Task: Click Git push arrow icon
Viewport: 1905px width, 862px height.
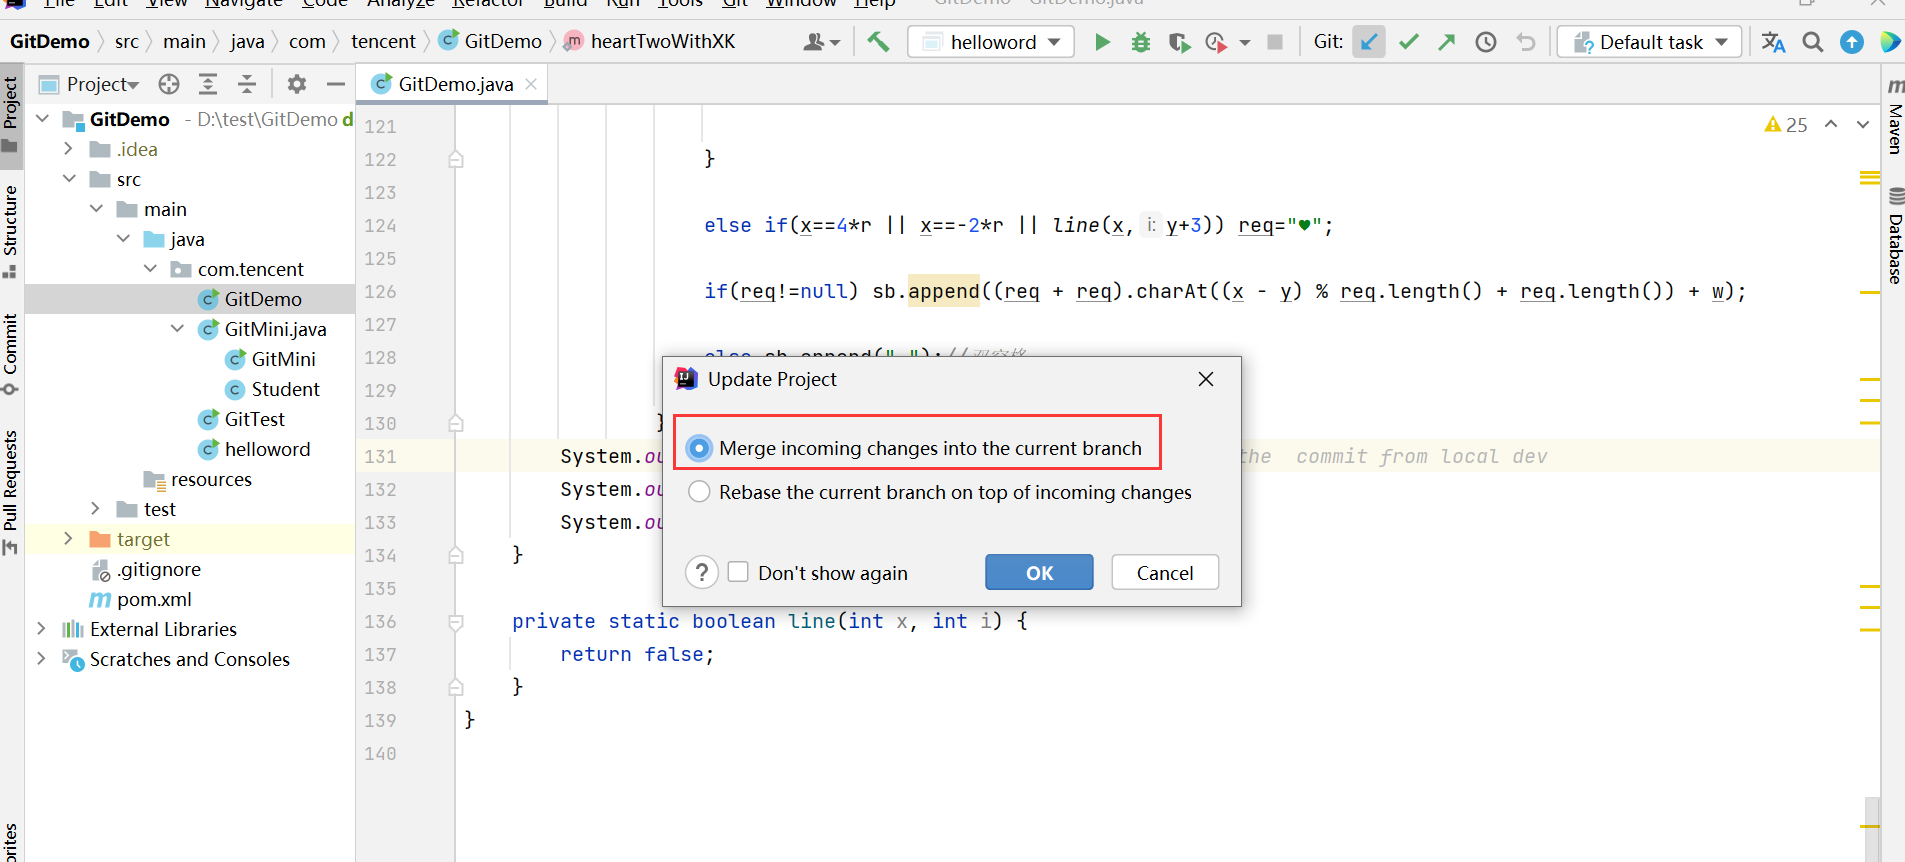Action: click(1447, 42)
